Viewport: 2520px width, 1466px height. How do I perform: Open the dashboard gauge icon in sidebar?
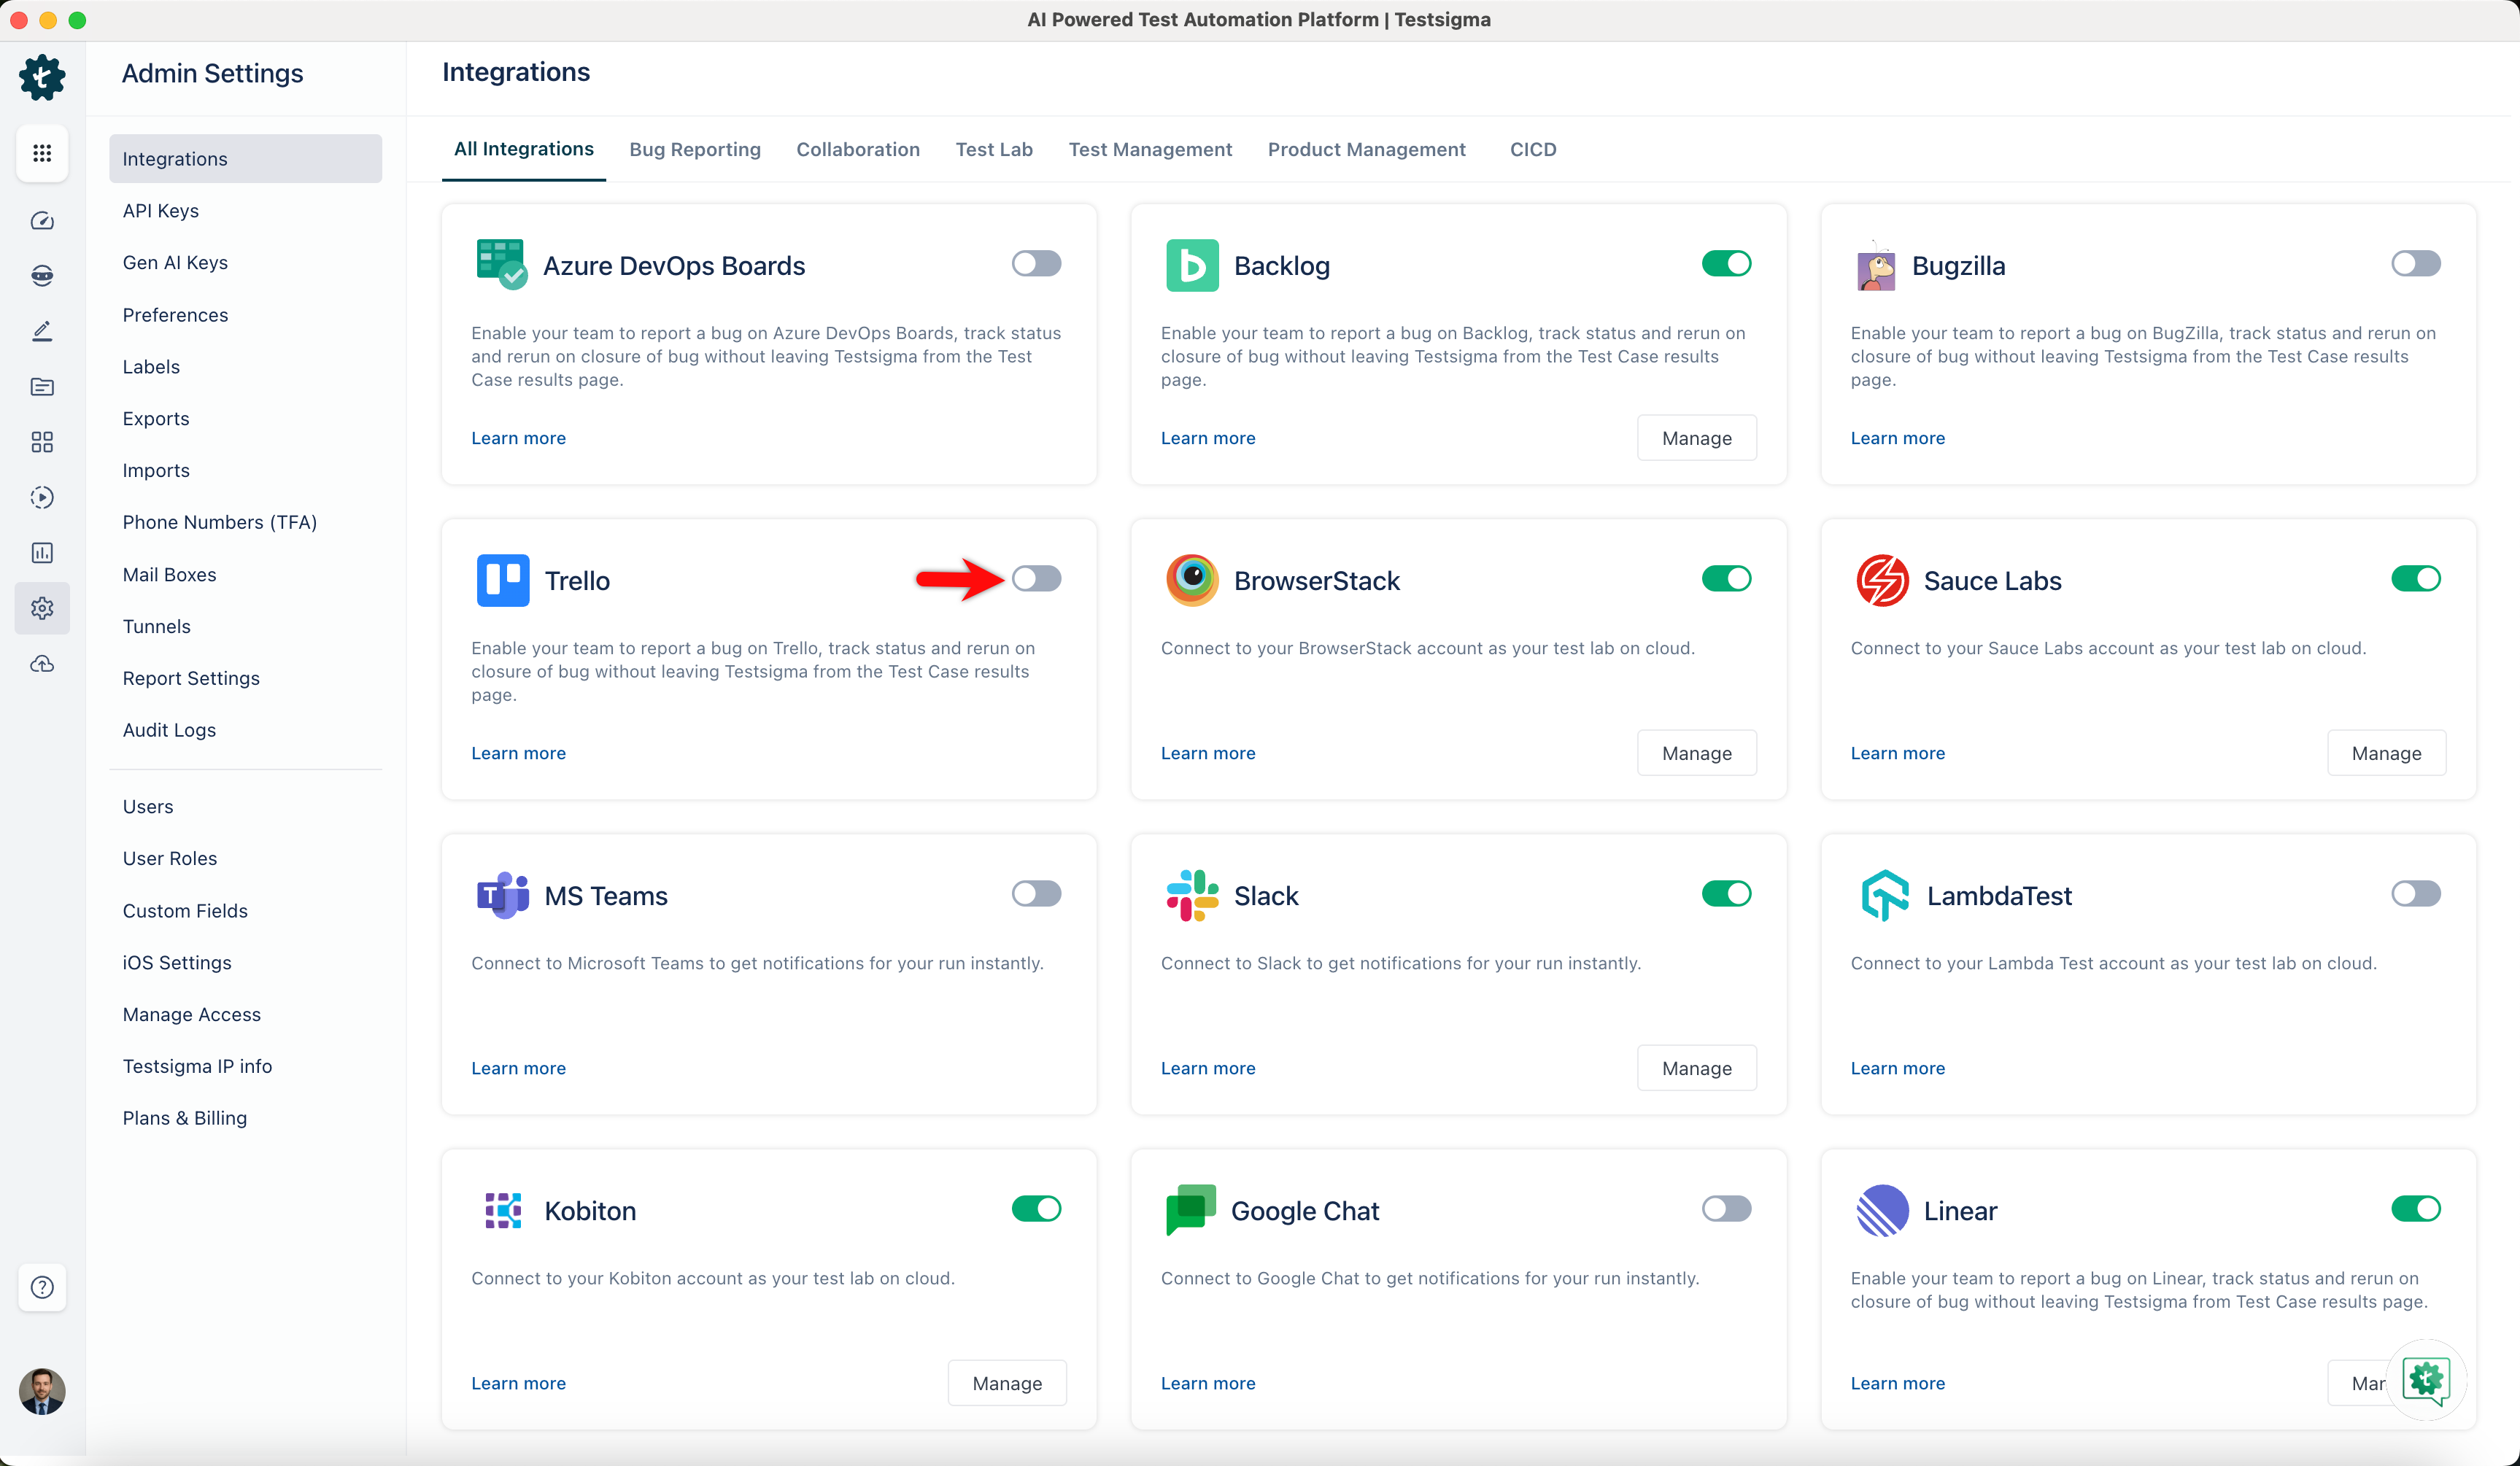point(42,221)
